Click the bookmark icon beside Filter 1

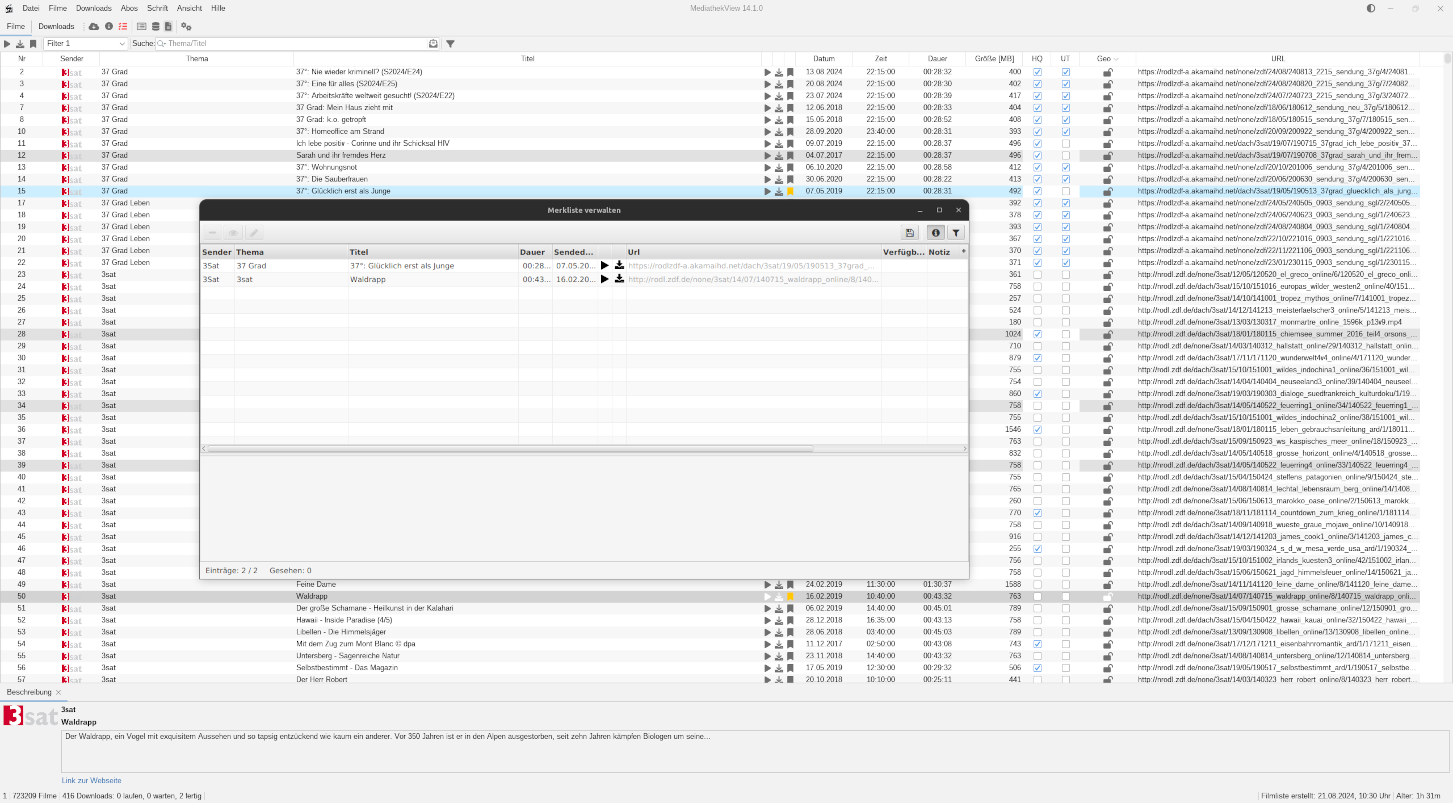[x=33, y=44]
